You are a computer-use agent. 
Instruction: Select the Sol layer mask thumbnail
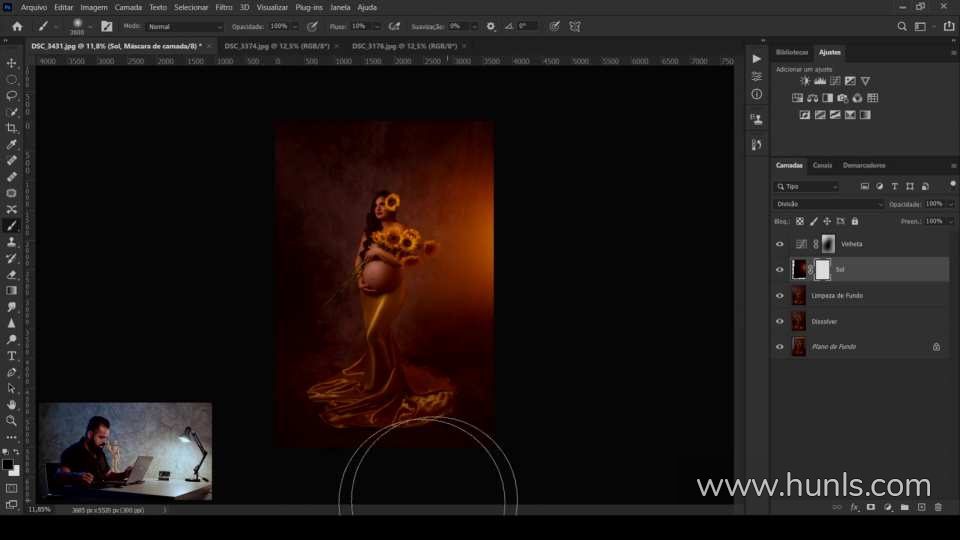(x=822, y=270)
